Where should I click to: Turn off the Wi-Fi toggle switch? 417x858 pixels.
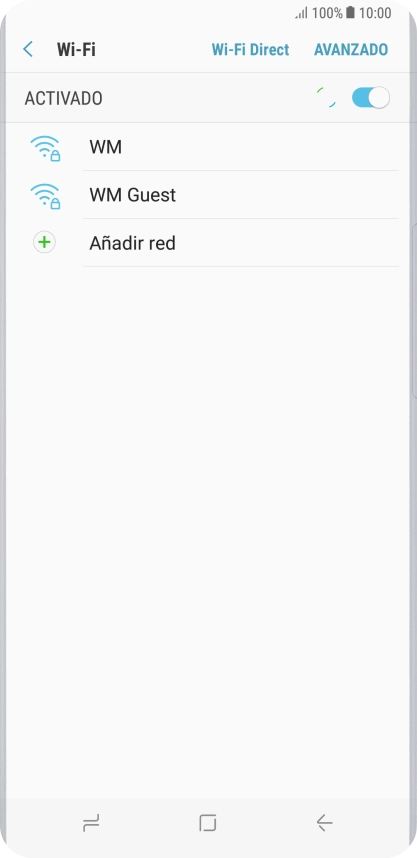pos(370,98)
